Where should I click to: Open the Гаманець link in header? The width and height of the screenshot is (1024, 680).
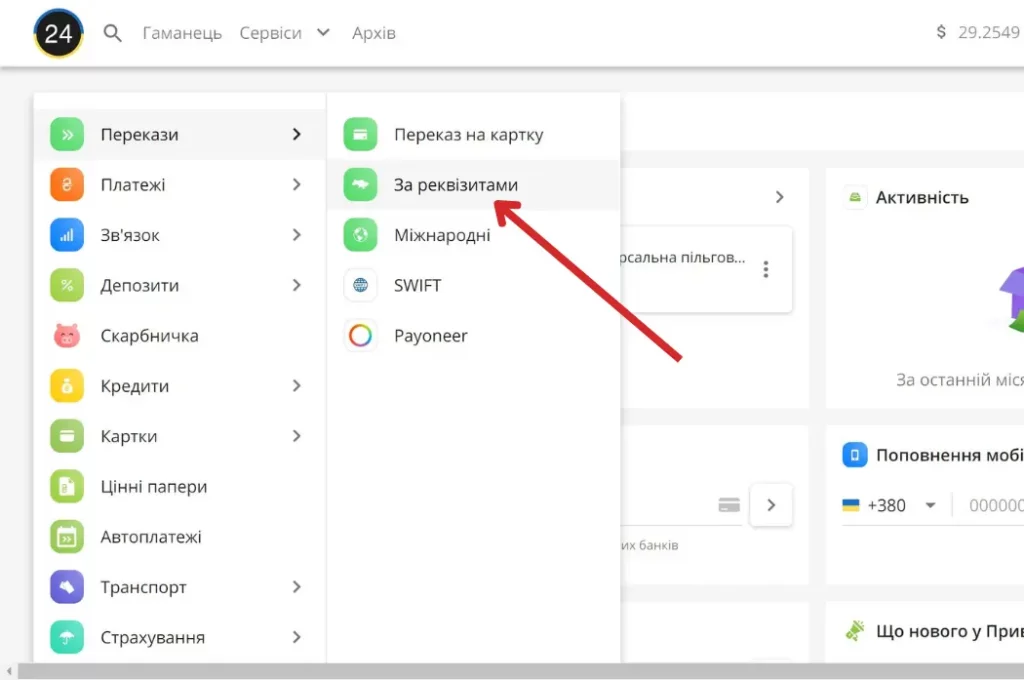182,33
